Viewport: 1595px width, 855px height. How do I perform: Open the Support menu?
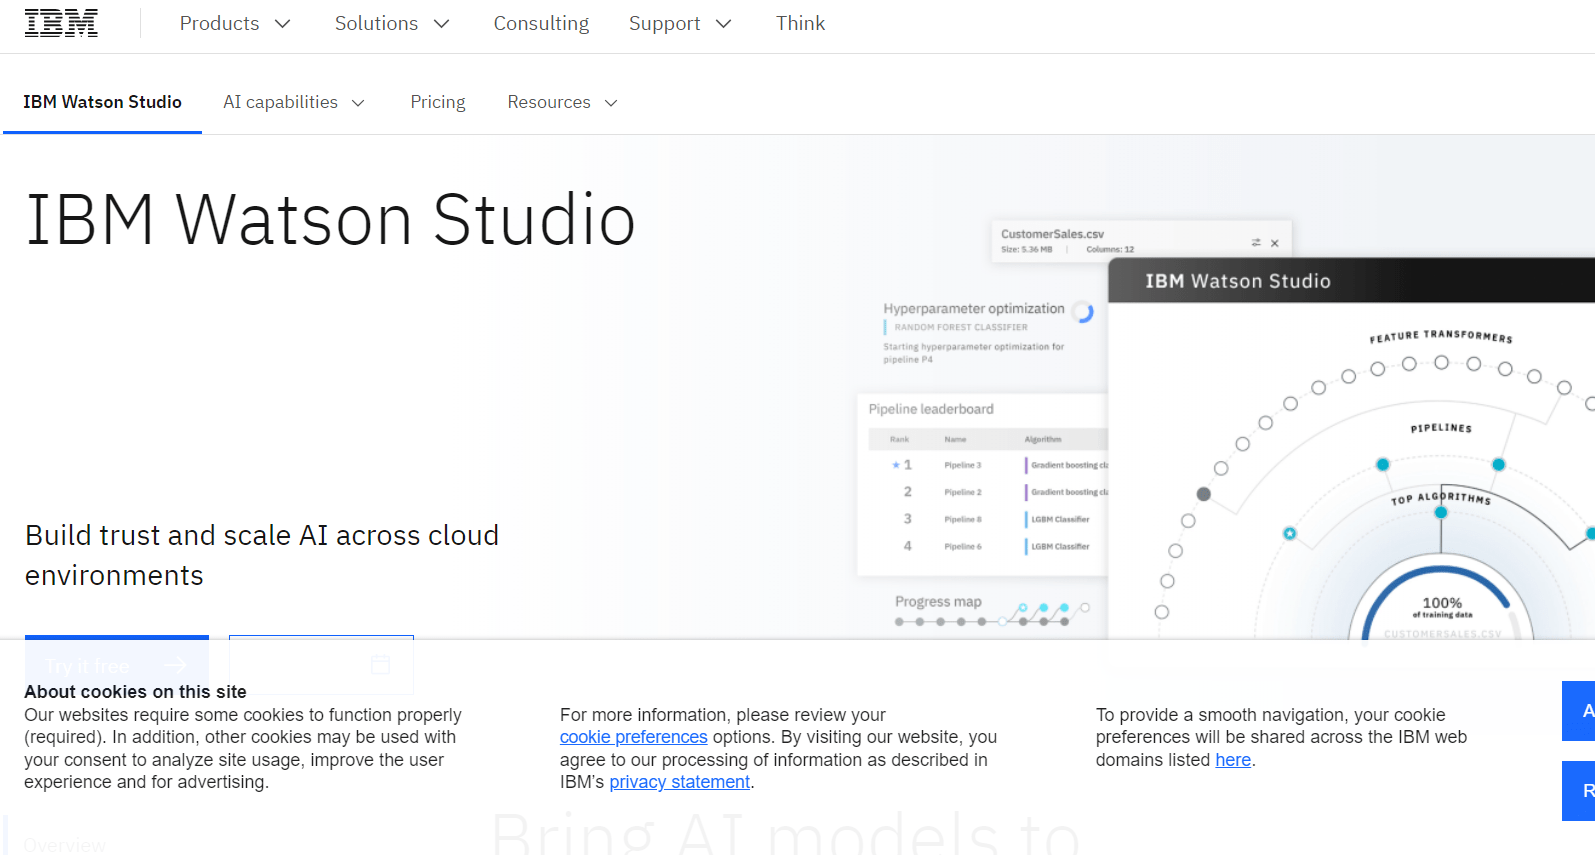[680, 23]
